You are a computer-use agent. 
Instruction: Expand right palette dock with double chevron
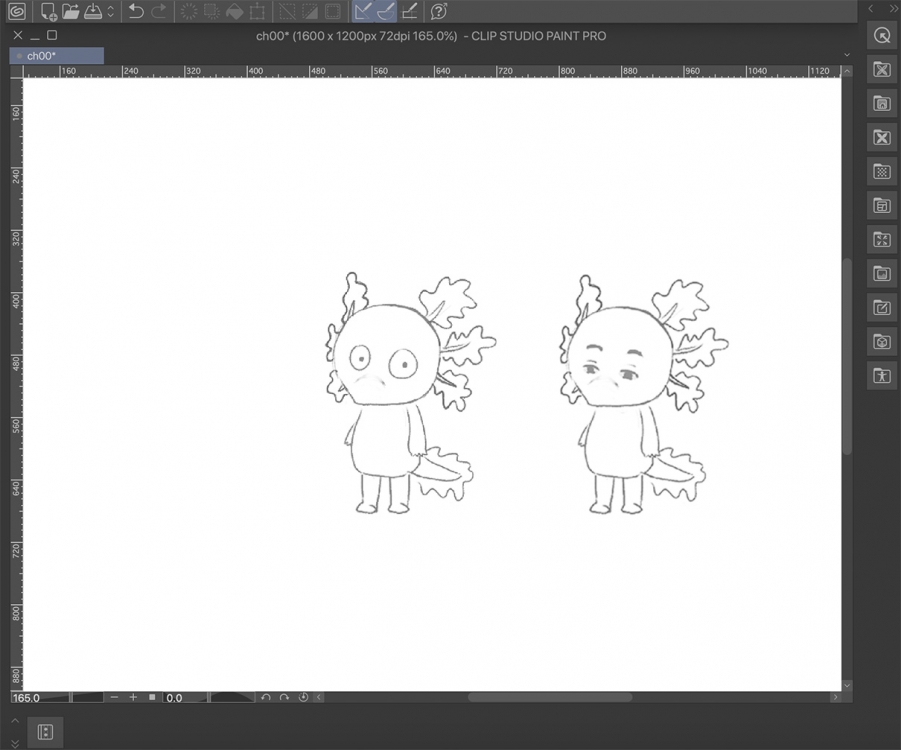tap(894, 8)
